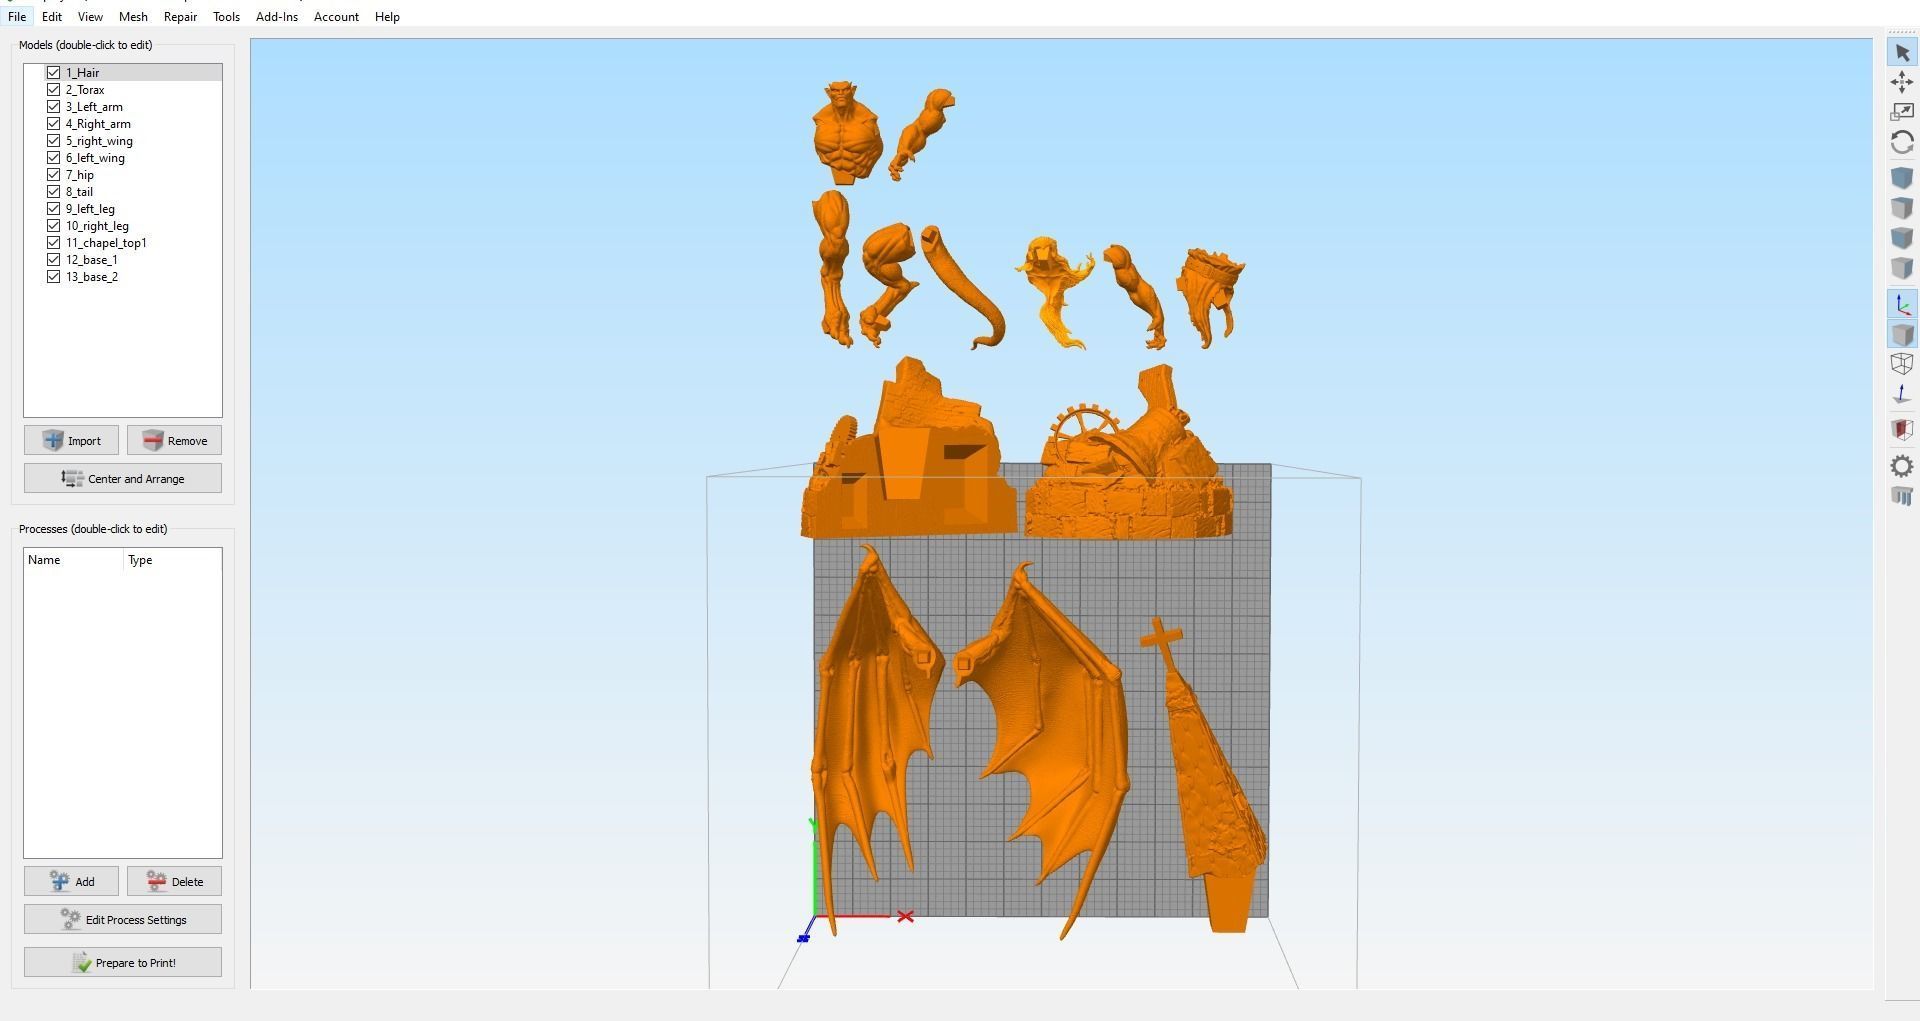
Task: Toggle face normals display icon
Action: (1902, 395)
